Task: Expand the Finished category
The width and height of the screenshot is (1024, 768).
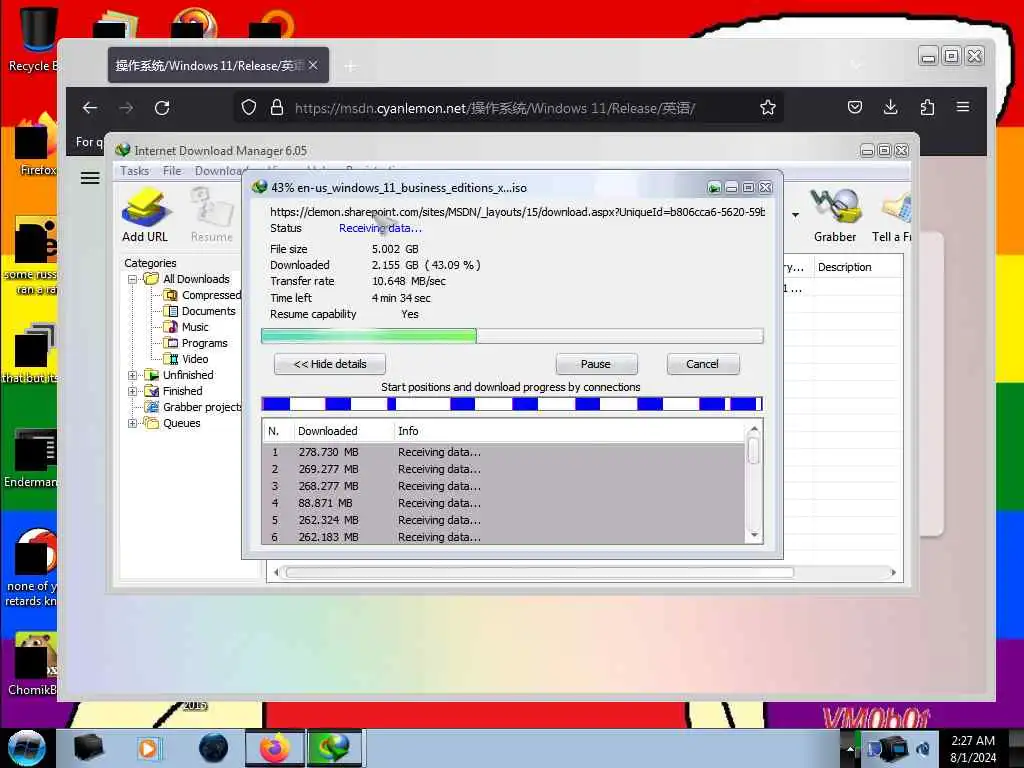Action: [133, 392]
